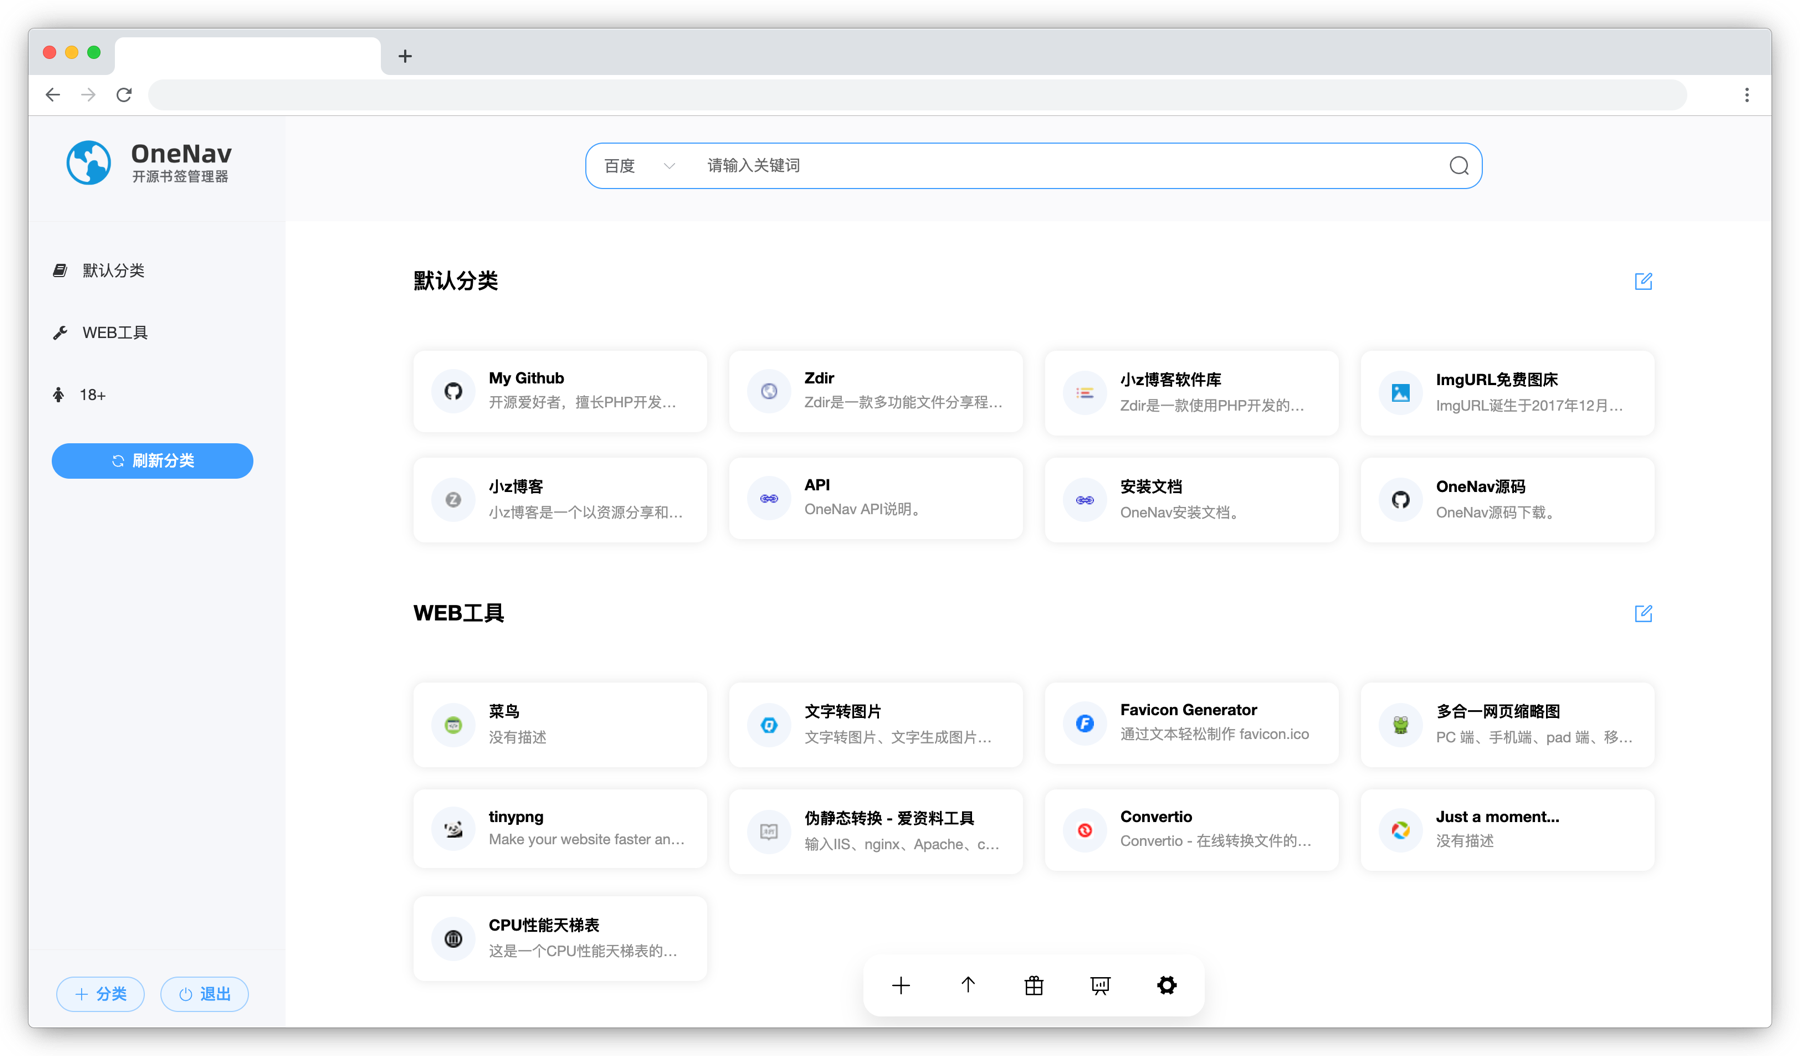The width and height of the screenshot is (1800, 1056).
Task: Click the plus add-link toolbar icon
Action: tap(901, 986)
